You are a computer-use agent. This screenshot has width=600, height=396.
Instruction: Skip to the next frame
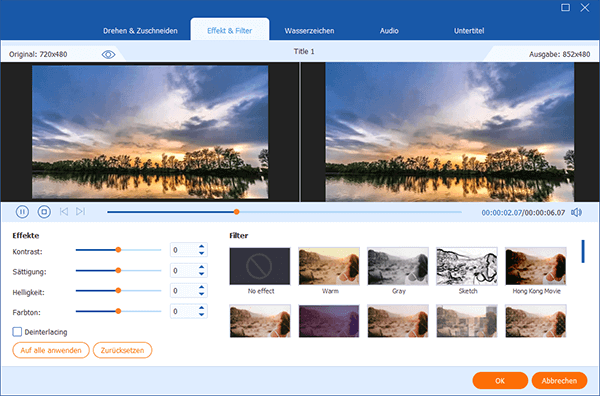pos(80,212)
